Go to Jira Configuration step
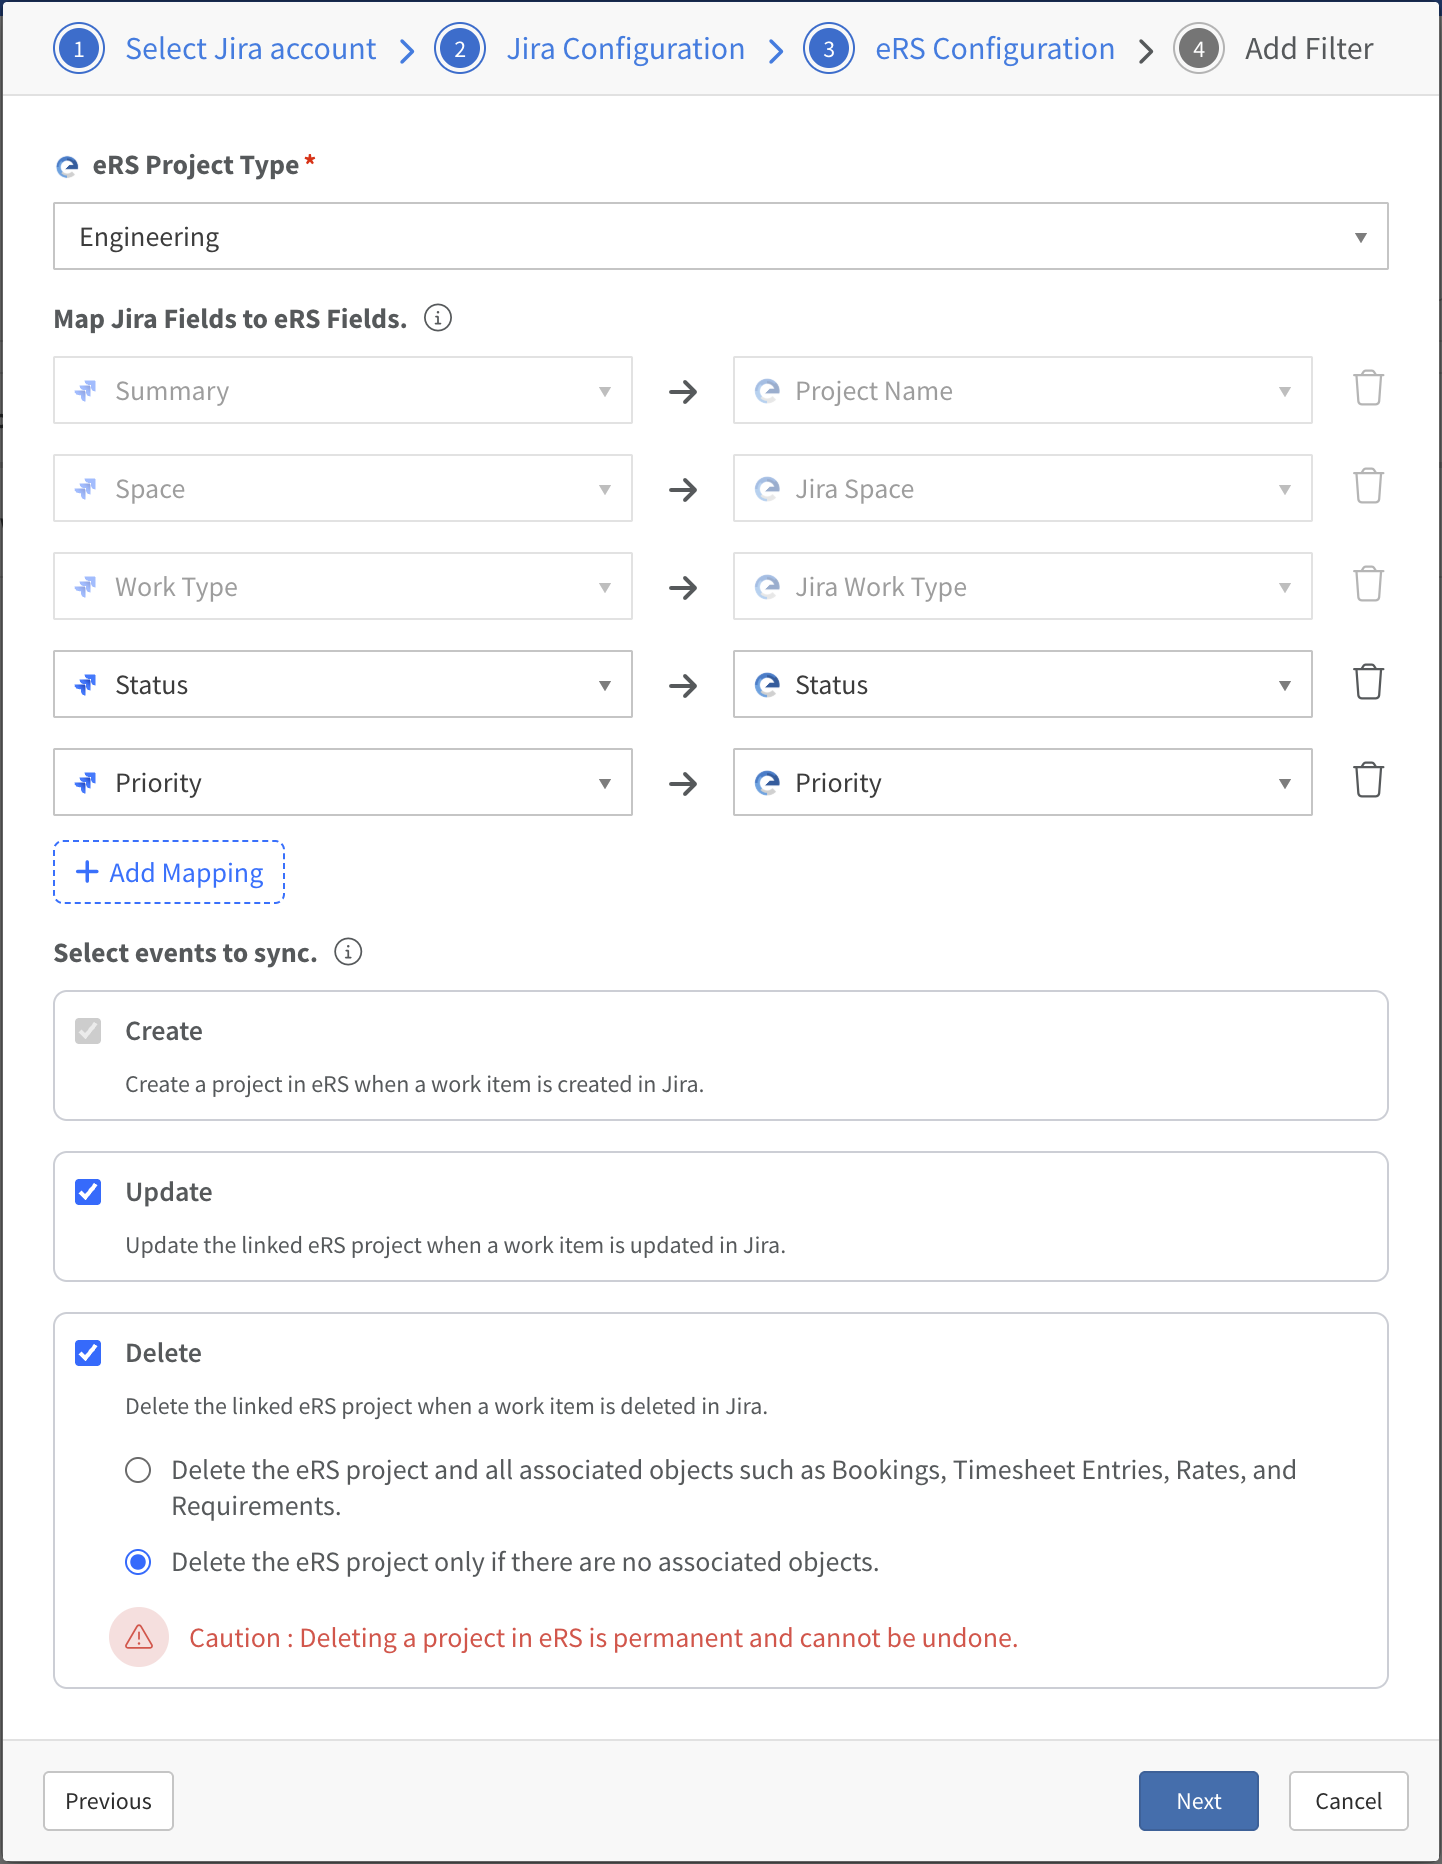 click(x=626, y=49)
